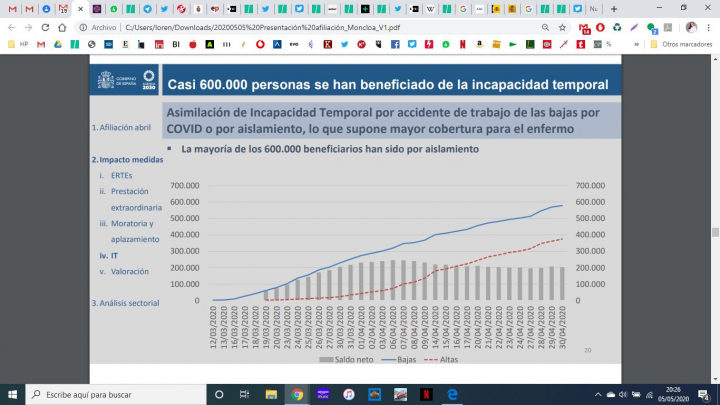Open Chrome's three-dot menu
The image size is (720, 405).
[x=710, y=28]
